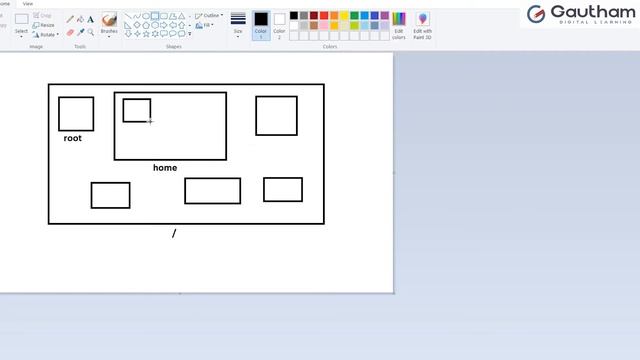Choose the Triangle shape
The image size is (640, 360).
(182, 16)
